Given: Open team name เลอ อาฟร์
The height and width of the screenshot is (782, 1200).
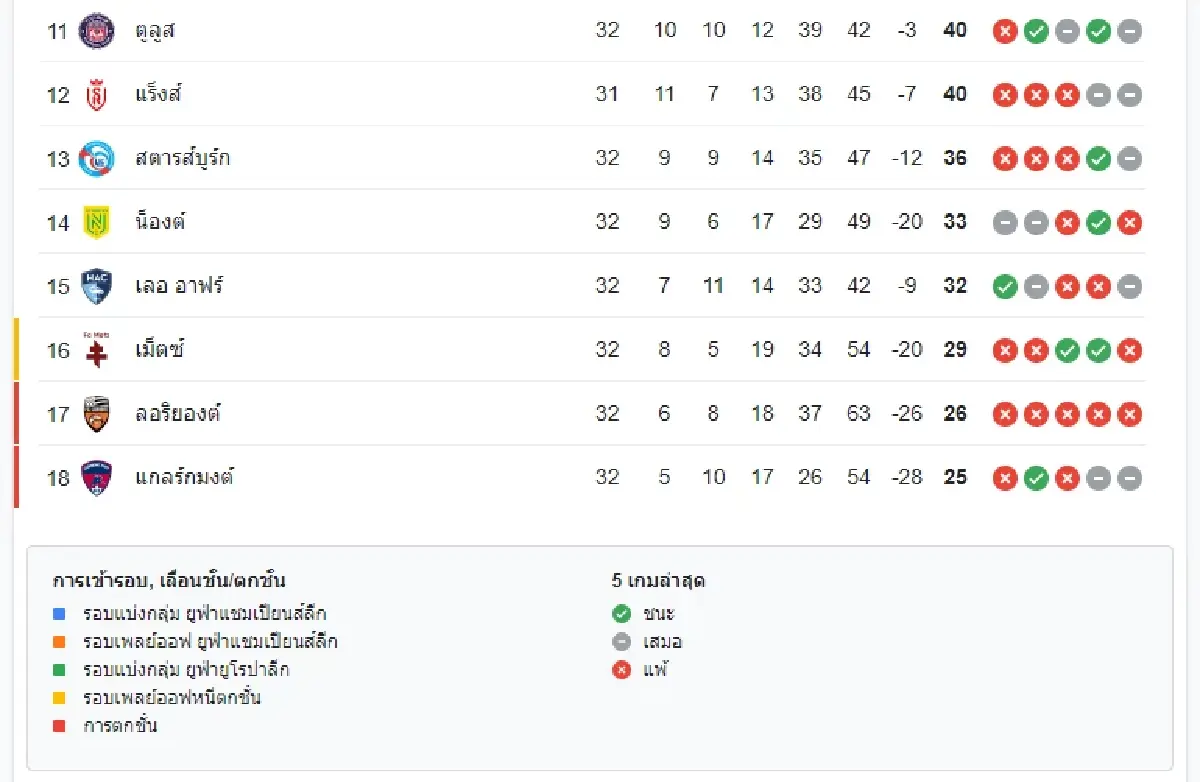Looking at the screenshot, I should pos(179,286).
